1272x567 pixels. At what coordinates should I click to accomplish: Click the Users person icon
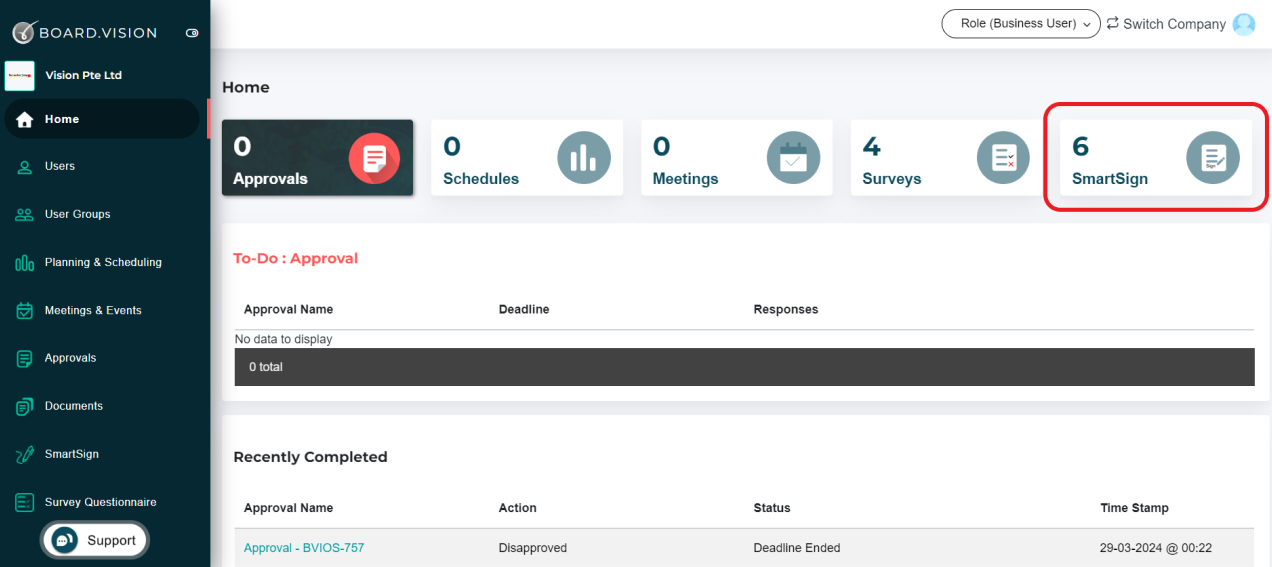(x=25, y=167)
